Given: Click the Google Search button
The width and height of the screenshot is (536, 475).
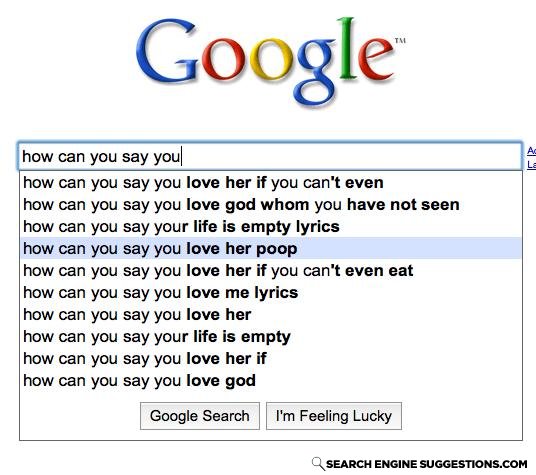Looking at the screenshot, I should coord(200,416).
